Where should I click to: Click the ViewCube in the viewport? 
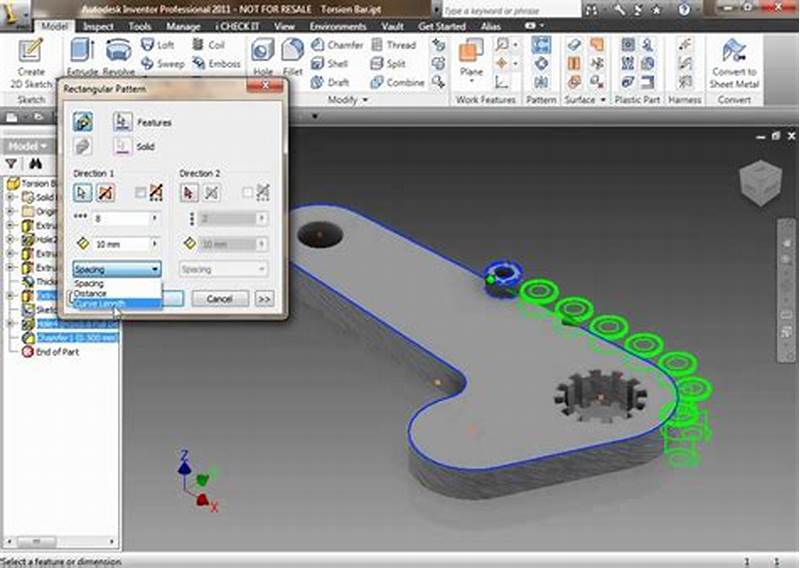[x=761, y=182]
